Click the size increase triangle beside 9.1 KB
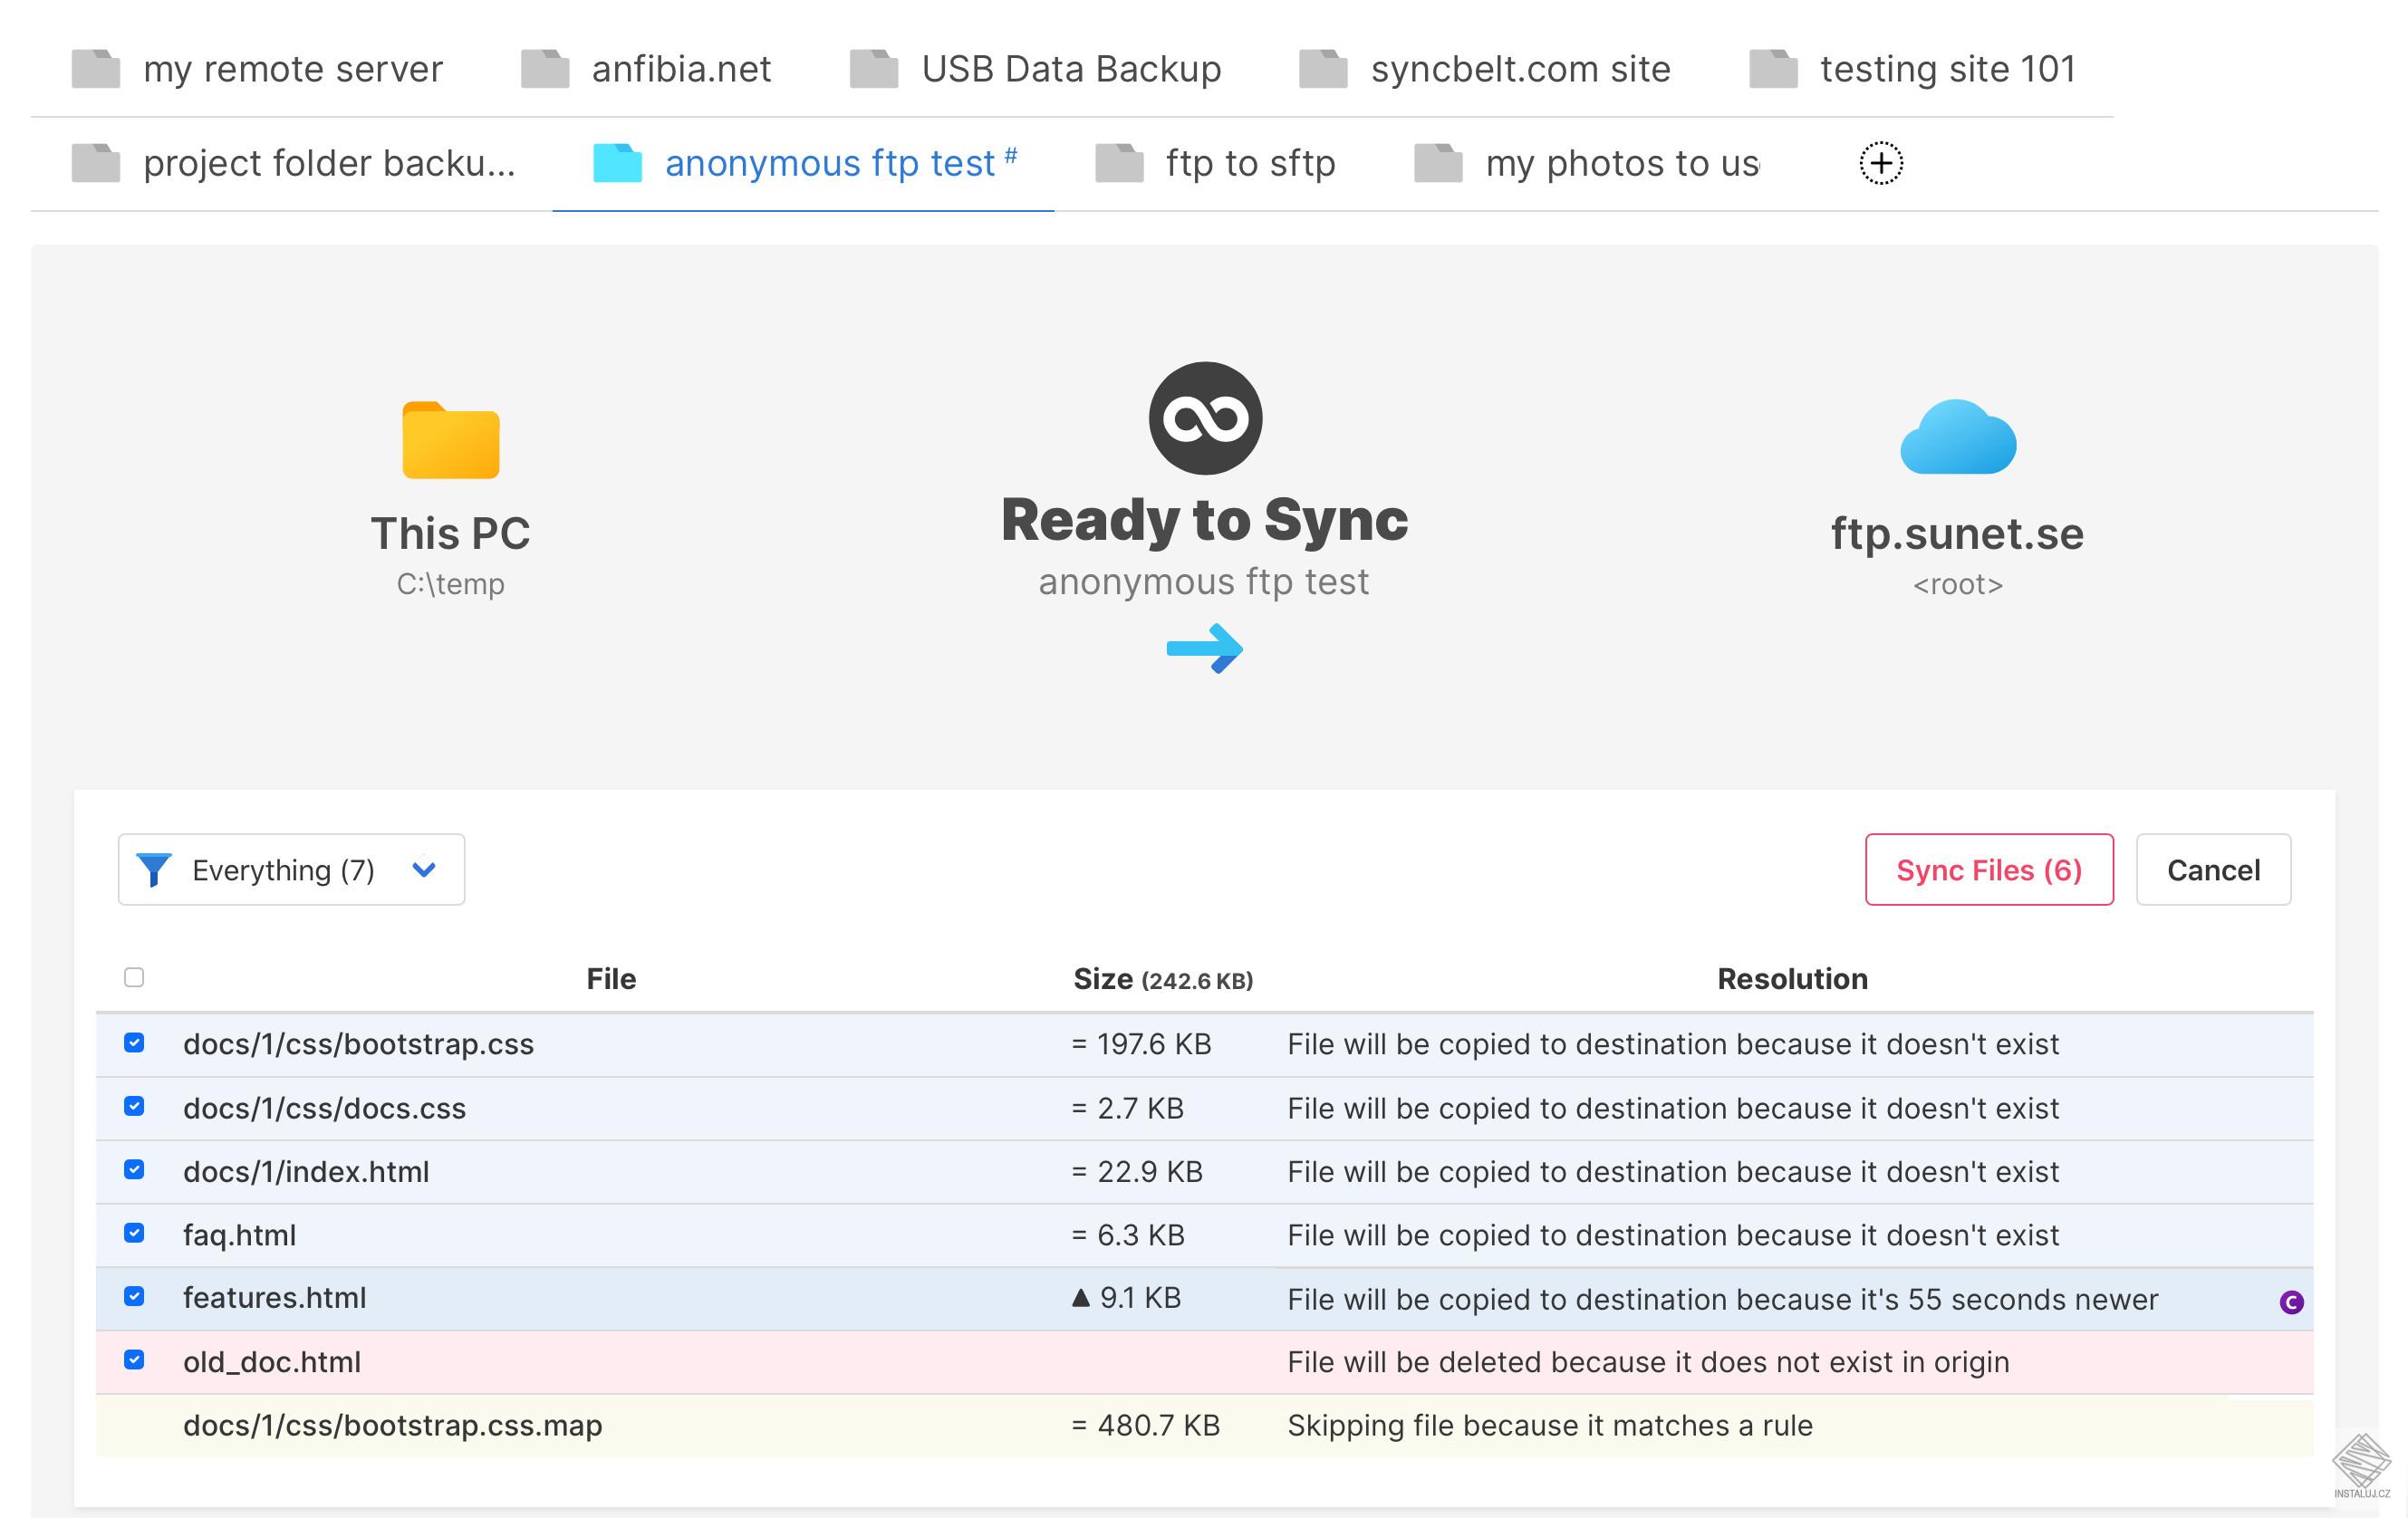 tap(1080, 1298)
